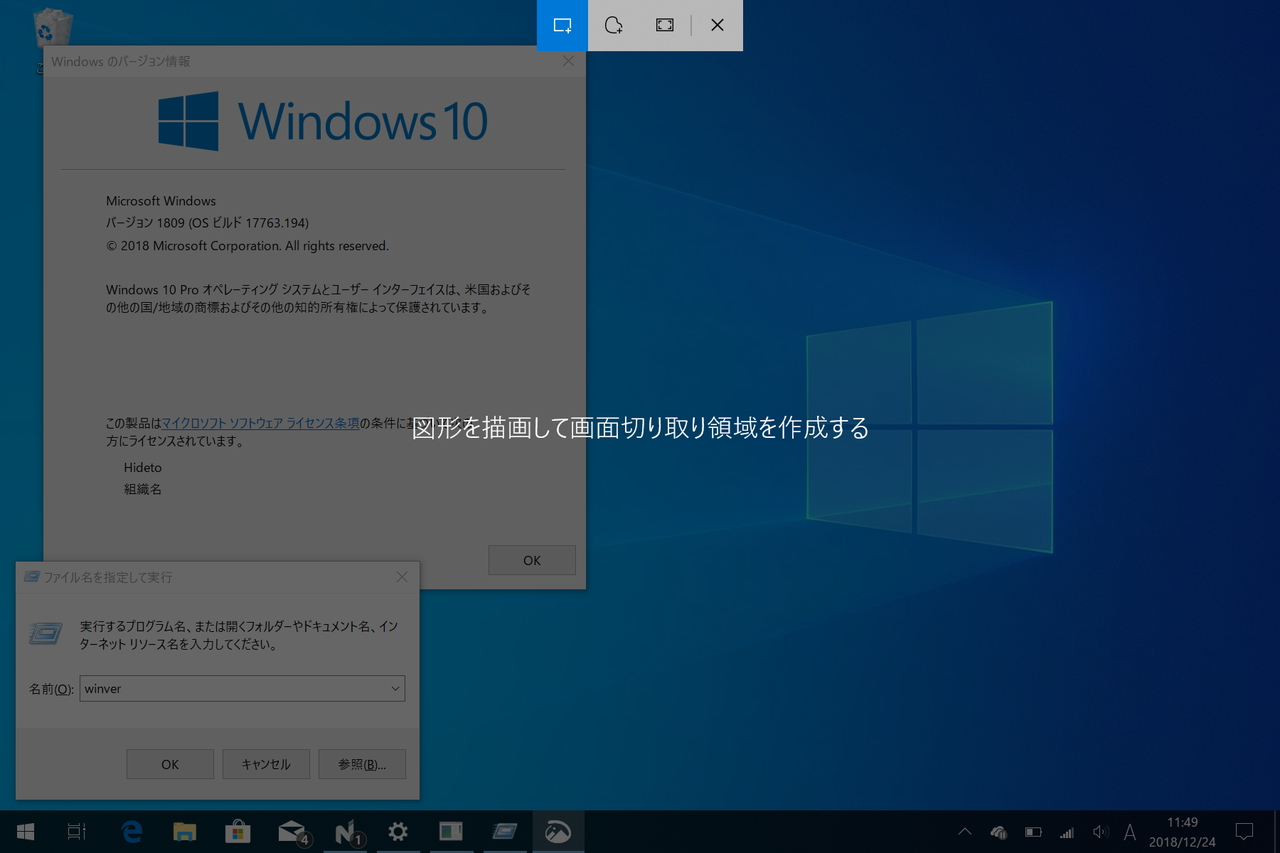Click the volume speaker tray icon
Screen dimensions: 1280x853
[1100, 832]
